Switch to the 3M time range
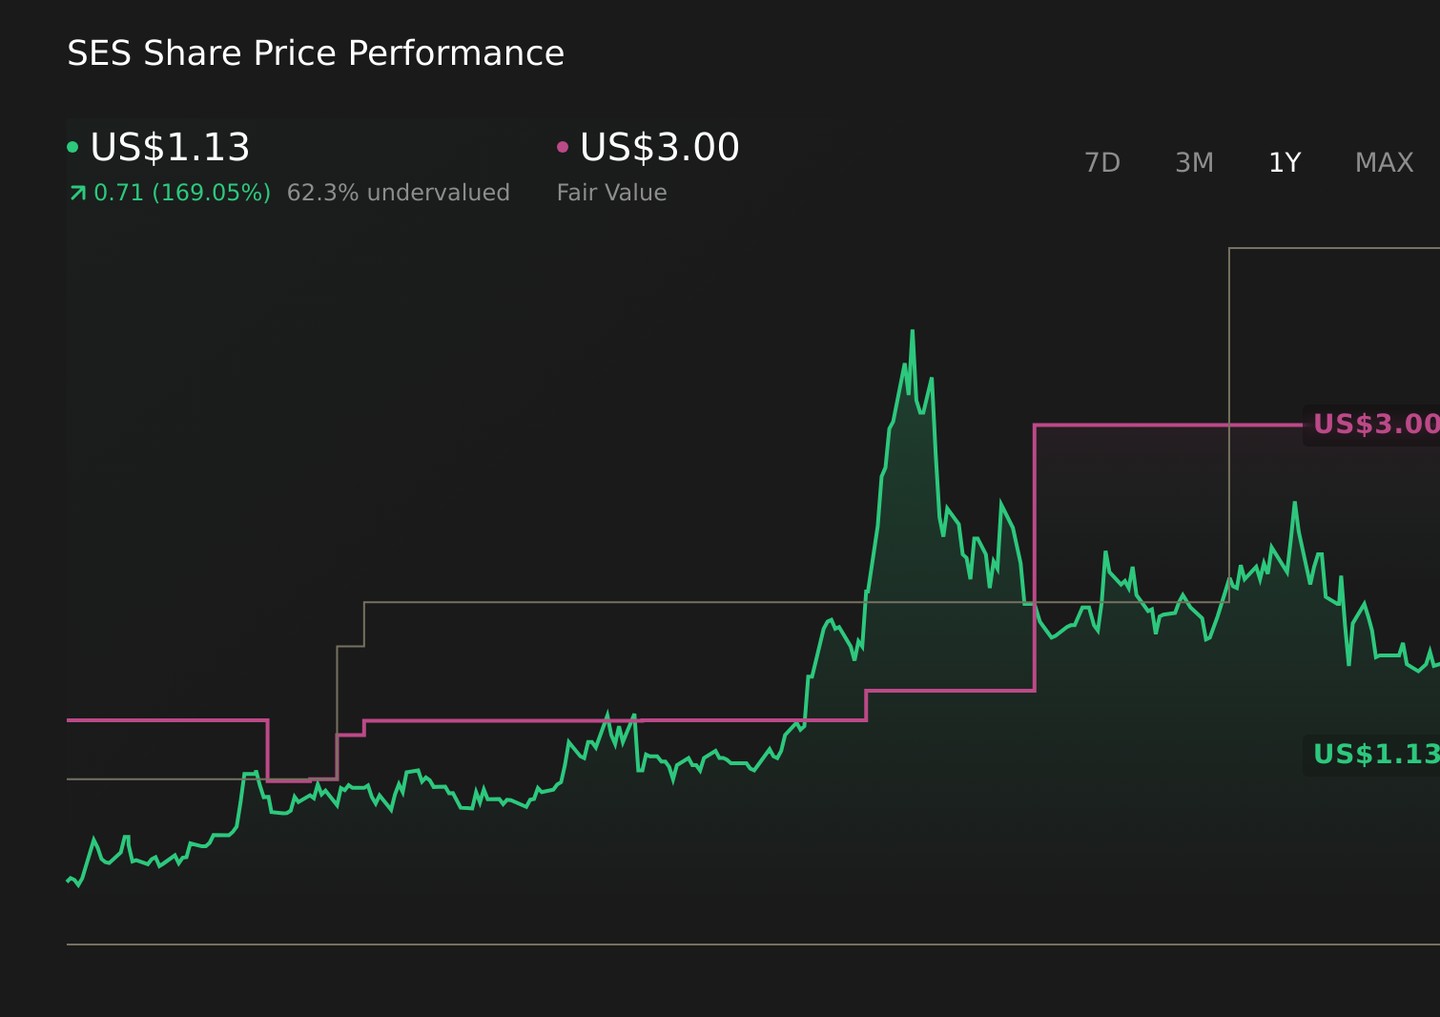Viewport: 1440px width, 1017px height. point(1194,163)
